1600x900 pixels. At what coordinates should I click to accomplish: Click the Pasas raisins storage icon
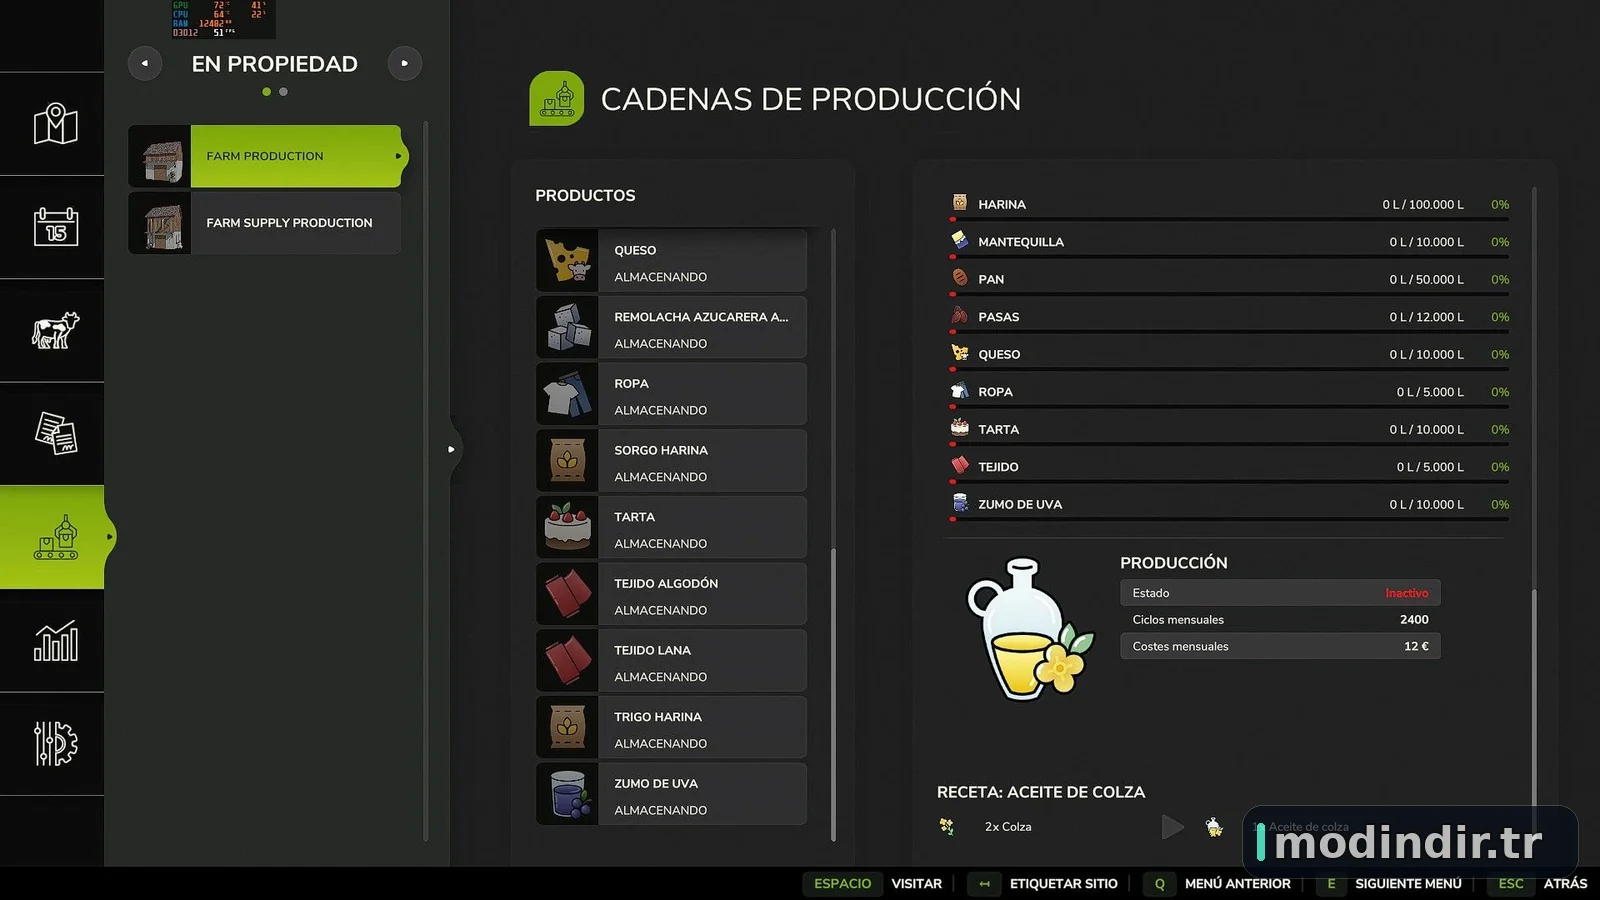(x=960, y=315)
